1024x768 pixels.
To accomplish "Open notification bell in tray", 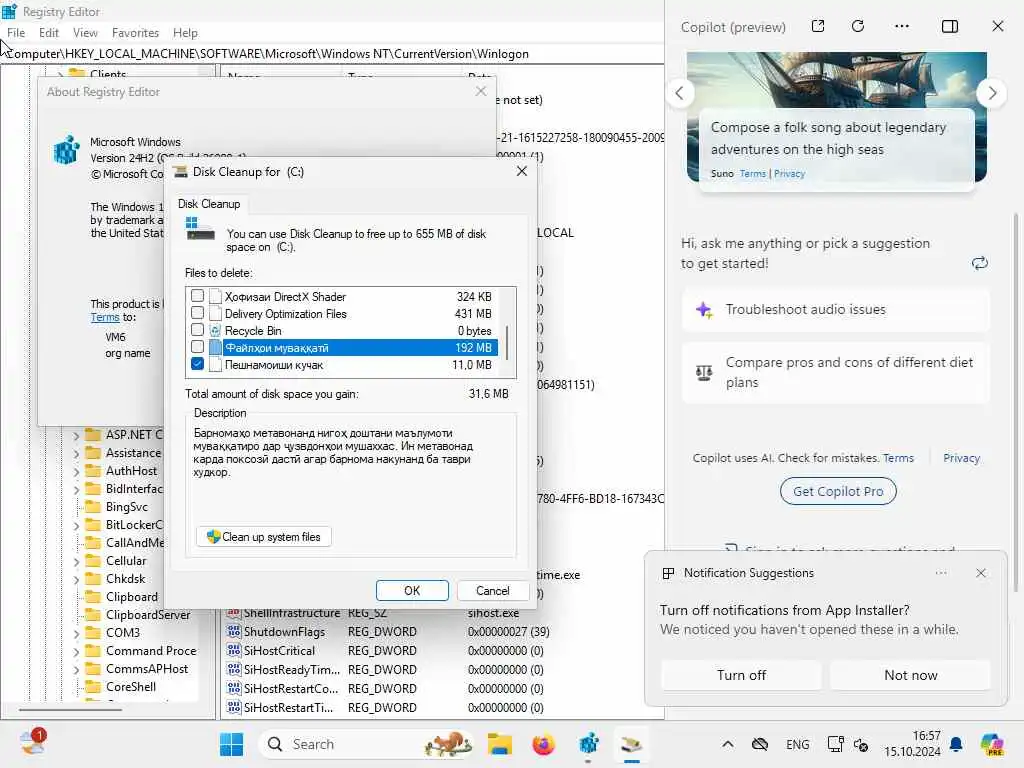I will (956, 744).
